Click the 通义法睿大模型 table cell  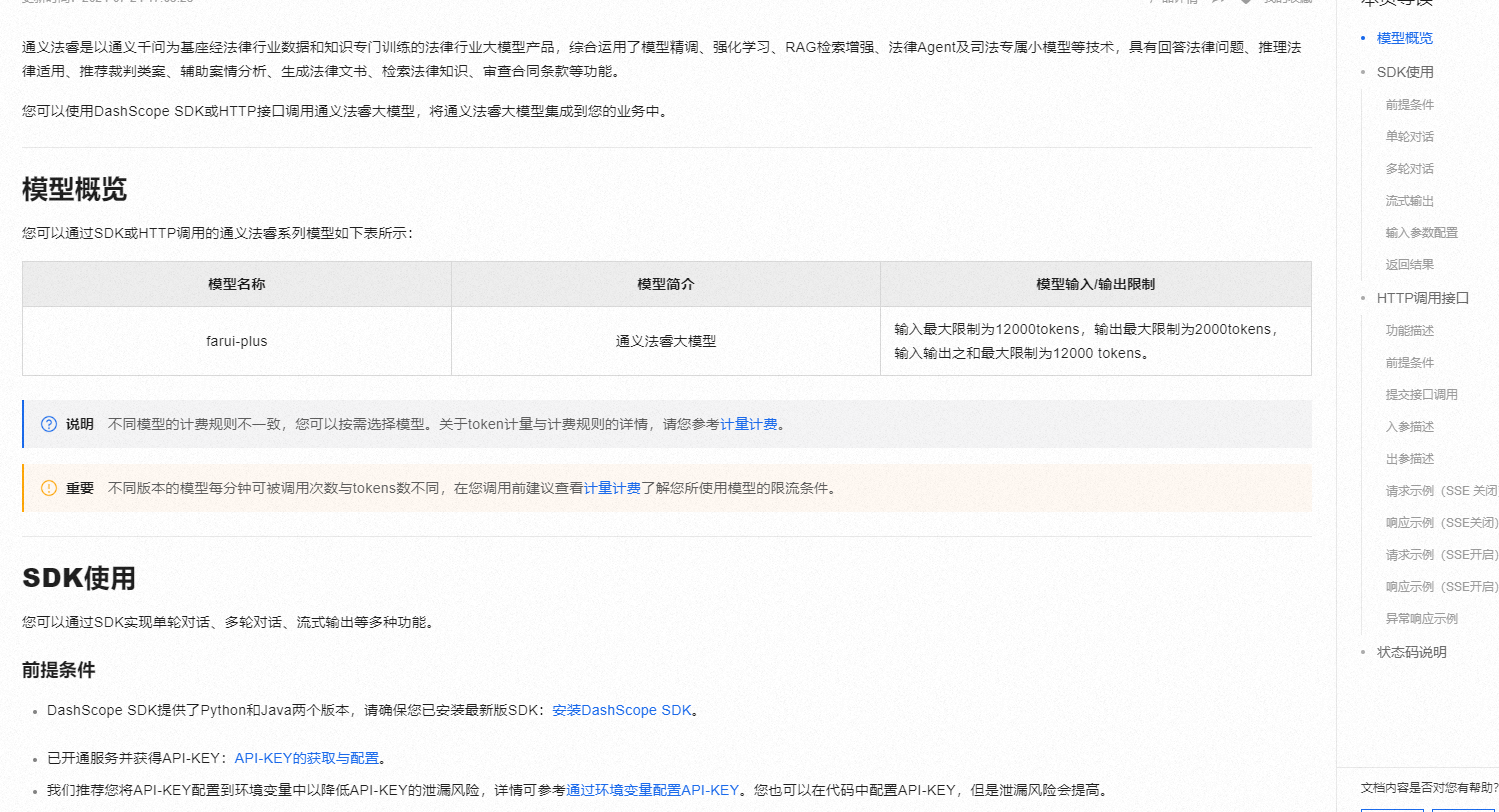[666, 341]
